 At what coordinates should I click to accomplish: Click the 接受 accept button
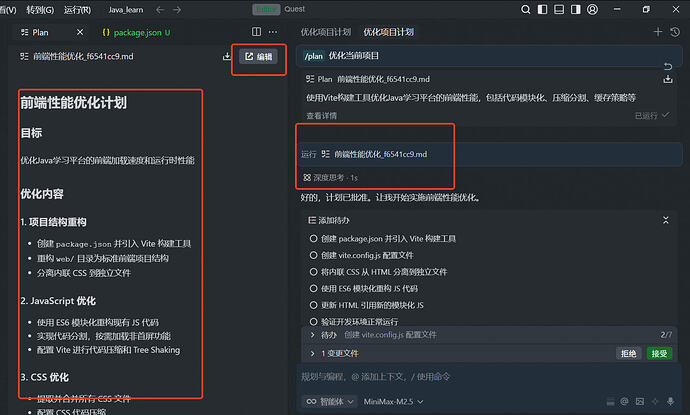point(659,353)
